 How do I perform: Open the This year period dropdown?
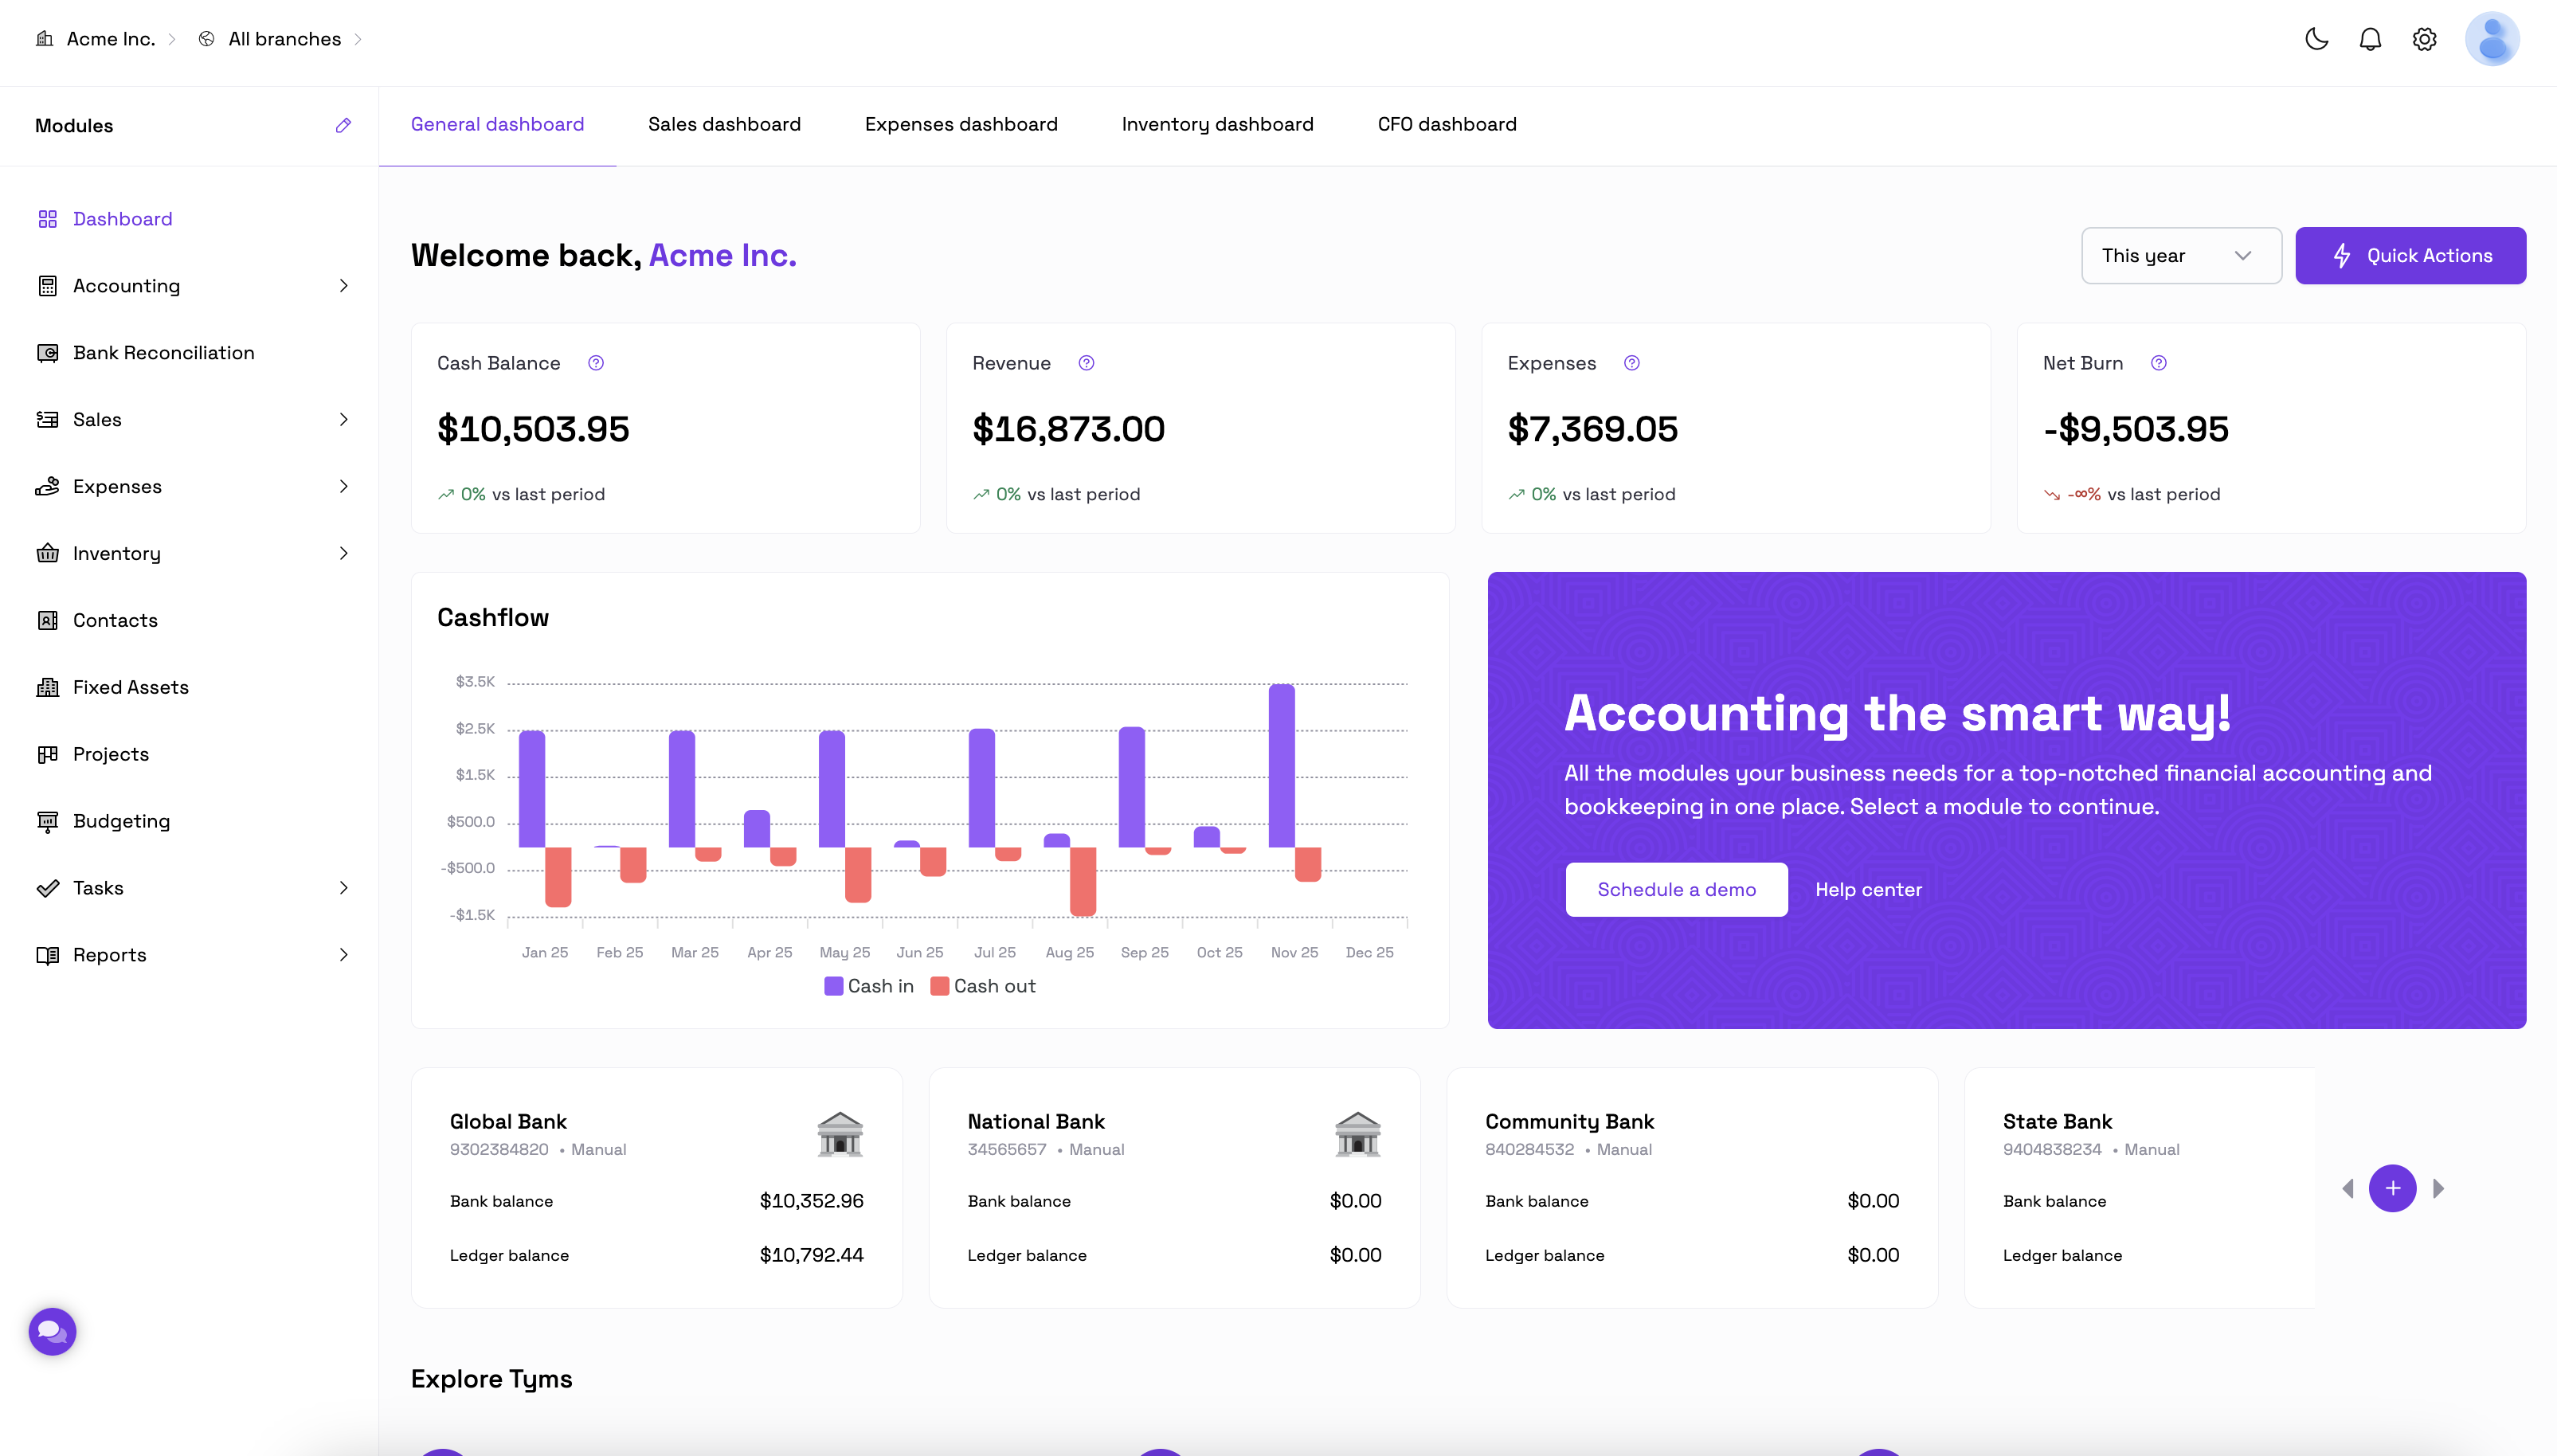coord(2180,256)
